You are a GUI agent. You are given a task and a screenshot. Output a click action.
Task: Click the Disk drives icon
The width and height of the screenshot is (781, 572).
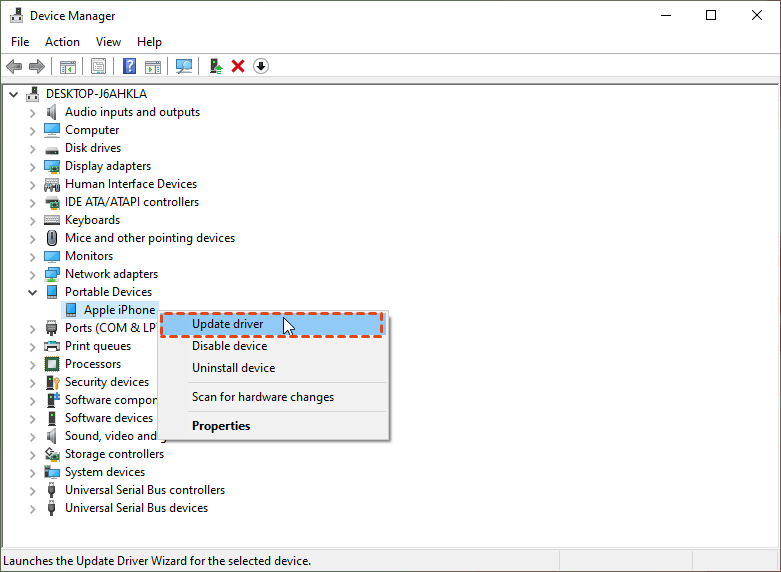[52, 149]
